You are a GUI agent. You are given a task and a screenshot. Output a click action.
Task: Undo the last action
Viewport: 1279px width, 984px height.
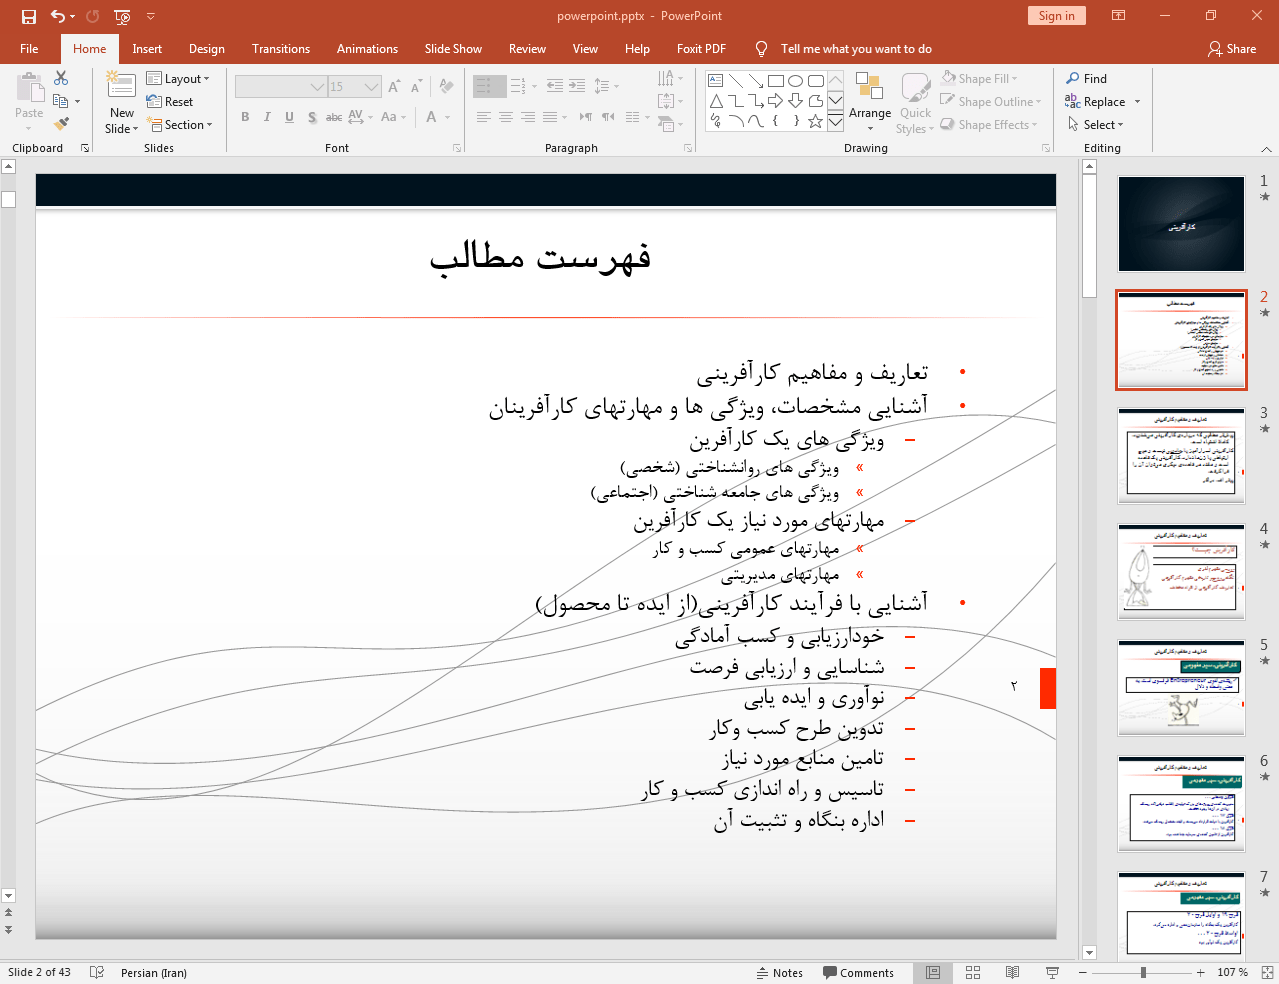click(58, 16)
